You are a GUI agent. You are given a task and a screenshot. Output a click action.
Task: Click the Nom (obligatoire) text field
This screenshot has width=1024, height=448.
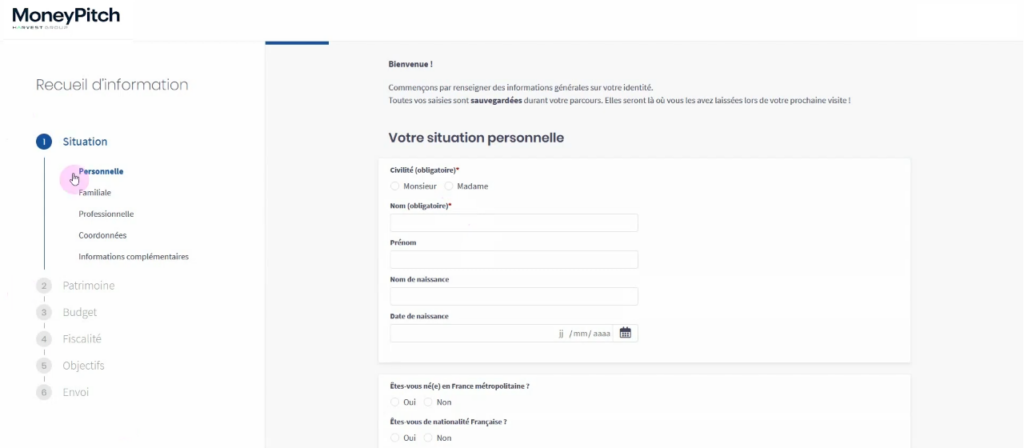click(513, 223)
